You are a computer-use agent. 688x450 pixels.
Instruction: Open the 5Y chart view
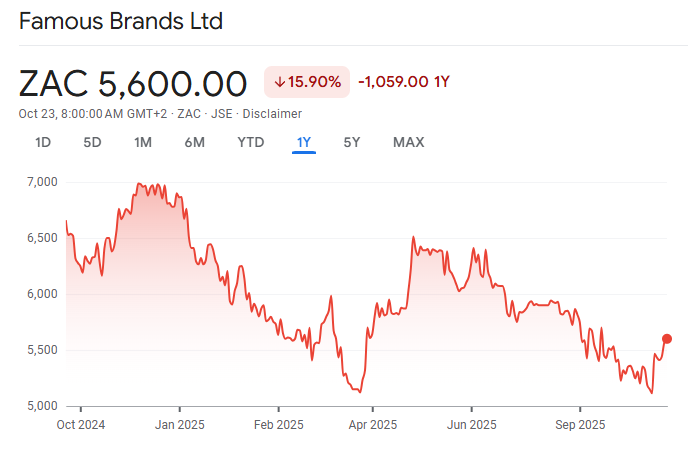pyautogui.click(x=352, y=142)
